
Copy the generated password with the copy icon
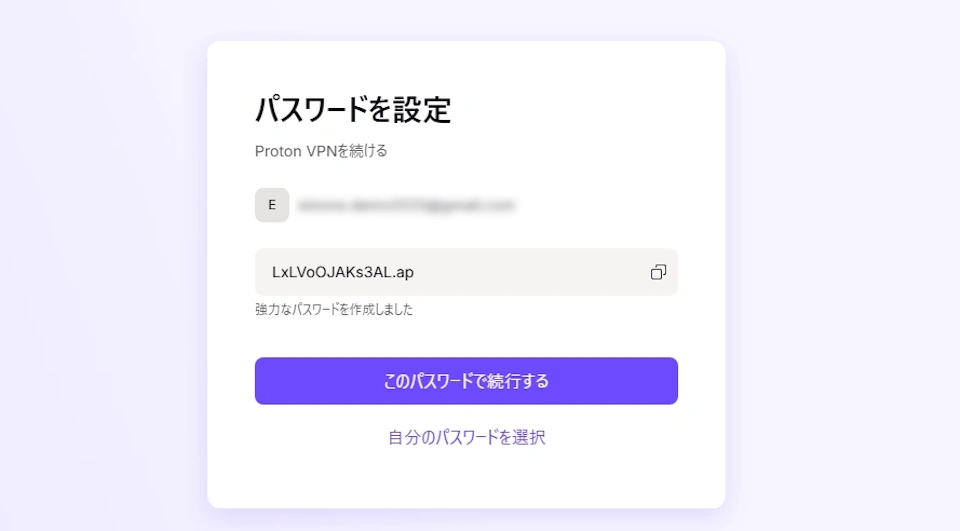coord(658,272)
